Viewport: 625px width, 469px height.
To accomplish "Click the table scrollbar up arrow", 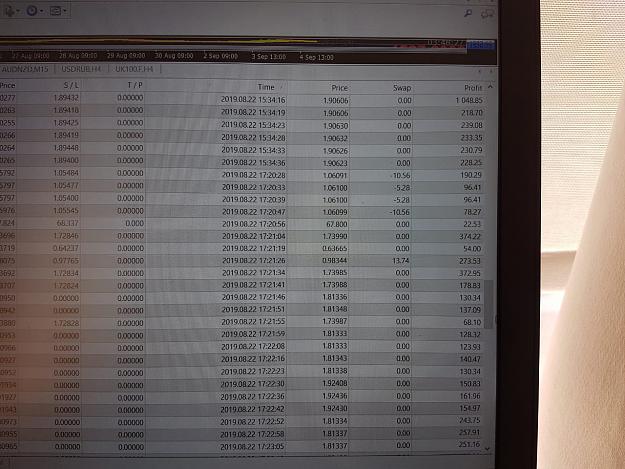I will pos(490,87).
